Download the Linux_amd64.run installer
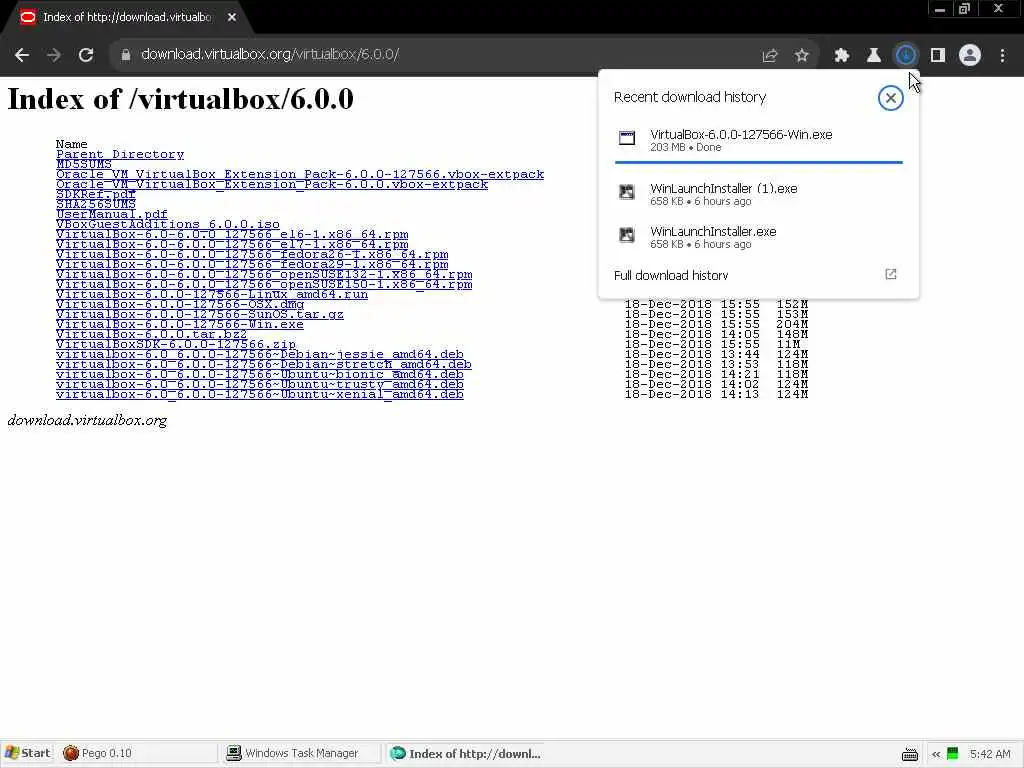The height and width of the screenshot is (768, 1024). pyautogui.click(x=212, y=295)
